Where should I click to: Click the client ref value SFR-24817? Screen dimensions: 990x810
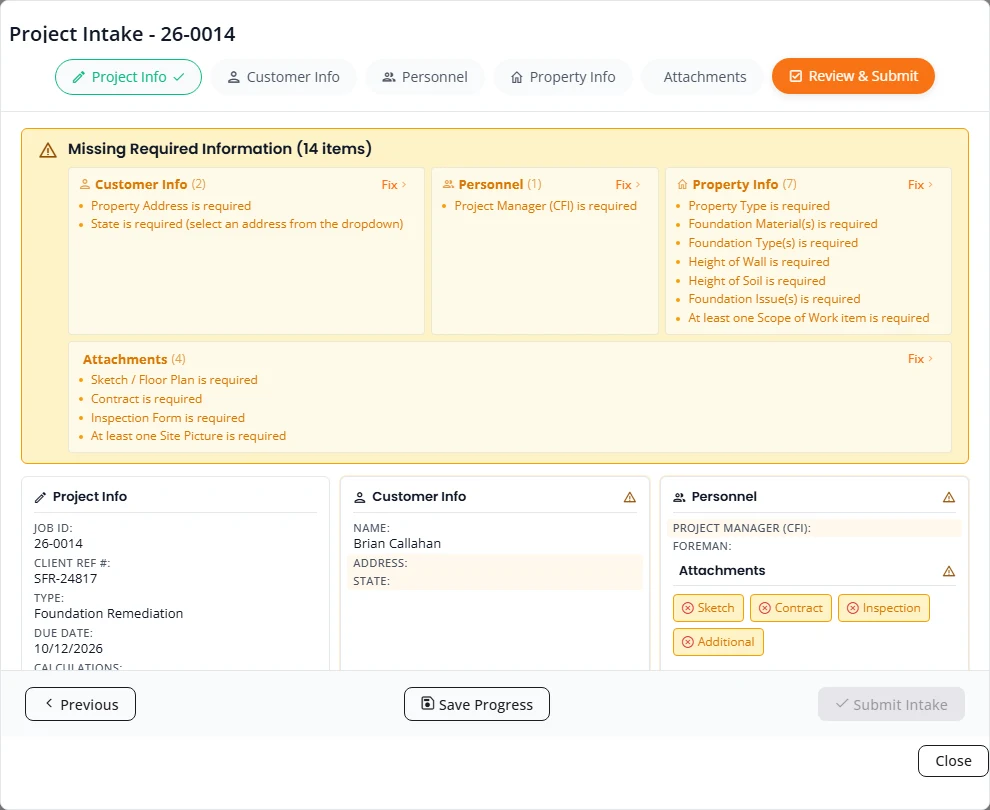tap(66, 578)
